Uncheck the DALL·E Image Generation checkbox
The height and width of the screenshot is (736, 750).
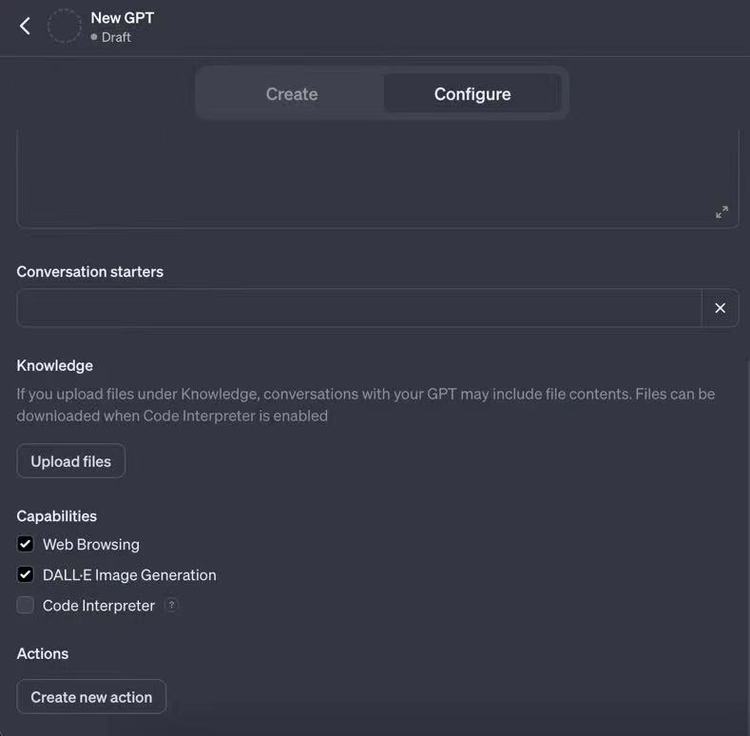25,574
